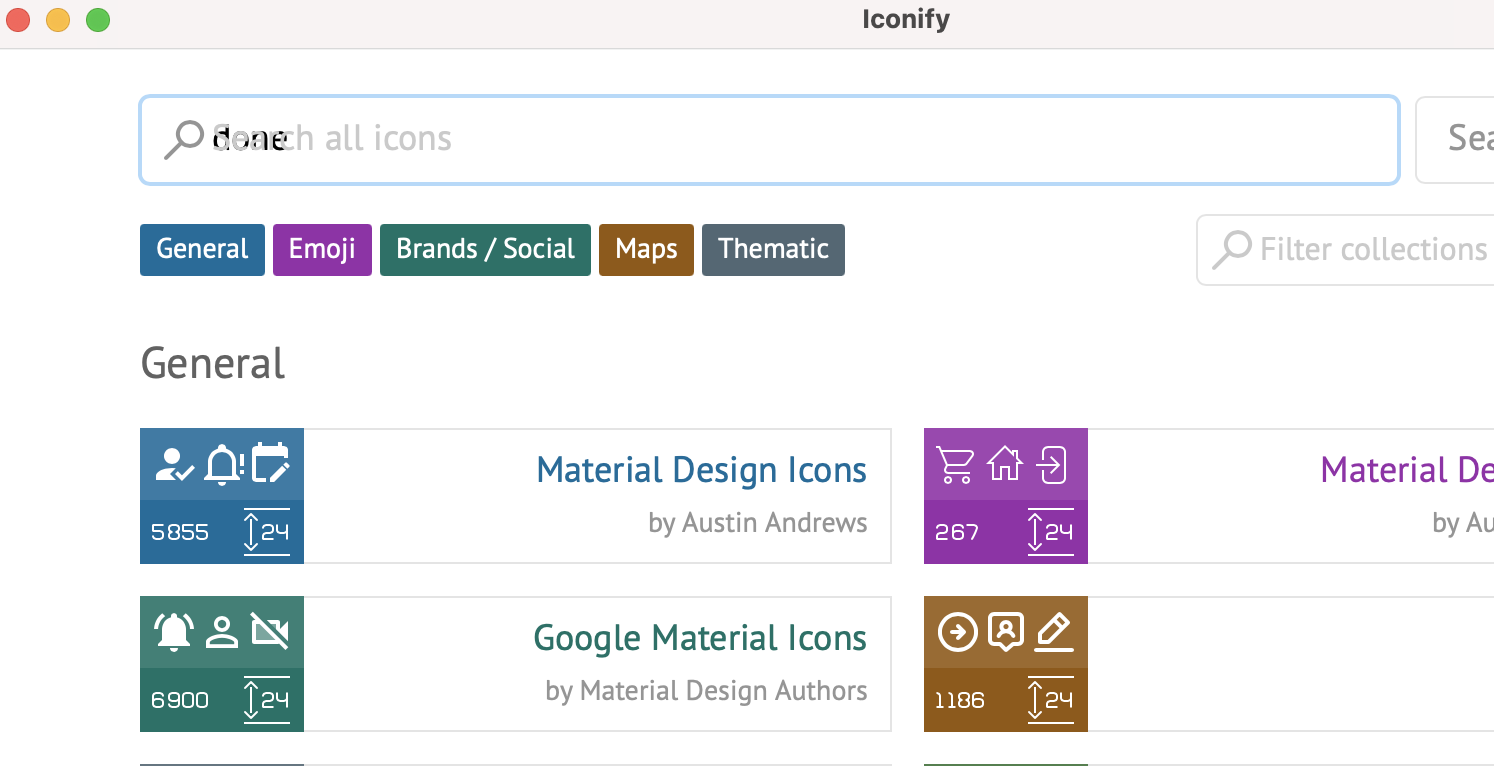
Task: Click the search magnifier in the main search bar
Action: click(x=184, y=138)
